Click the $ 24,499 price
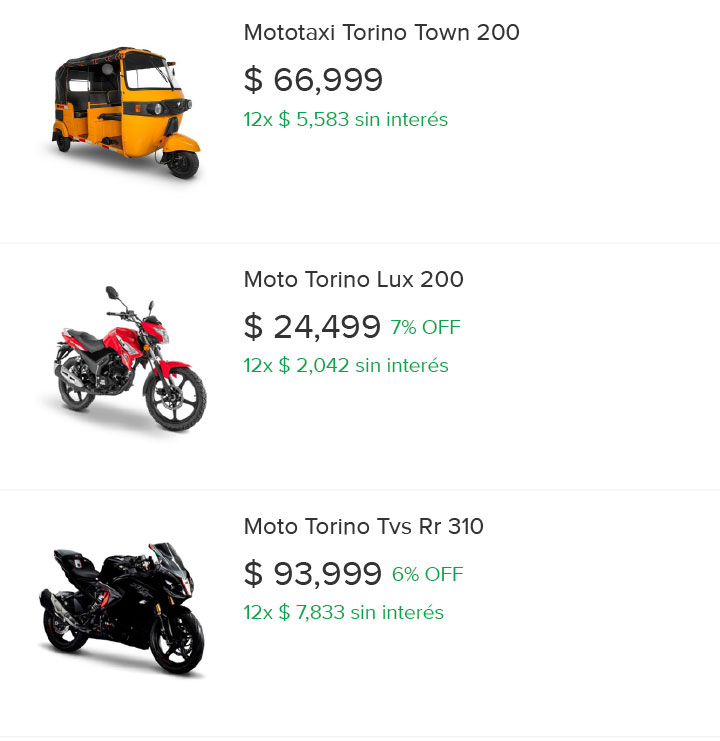The image size is (720, 741). point(312,326)
